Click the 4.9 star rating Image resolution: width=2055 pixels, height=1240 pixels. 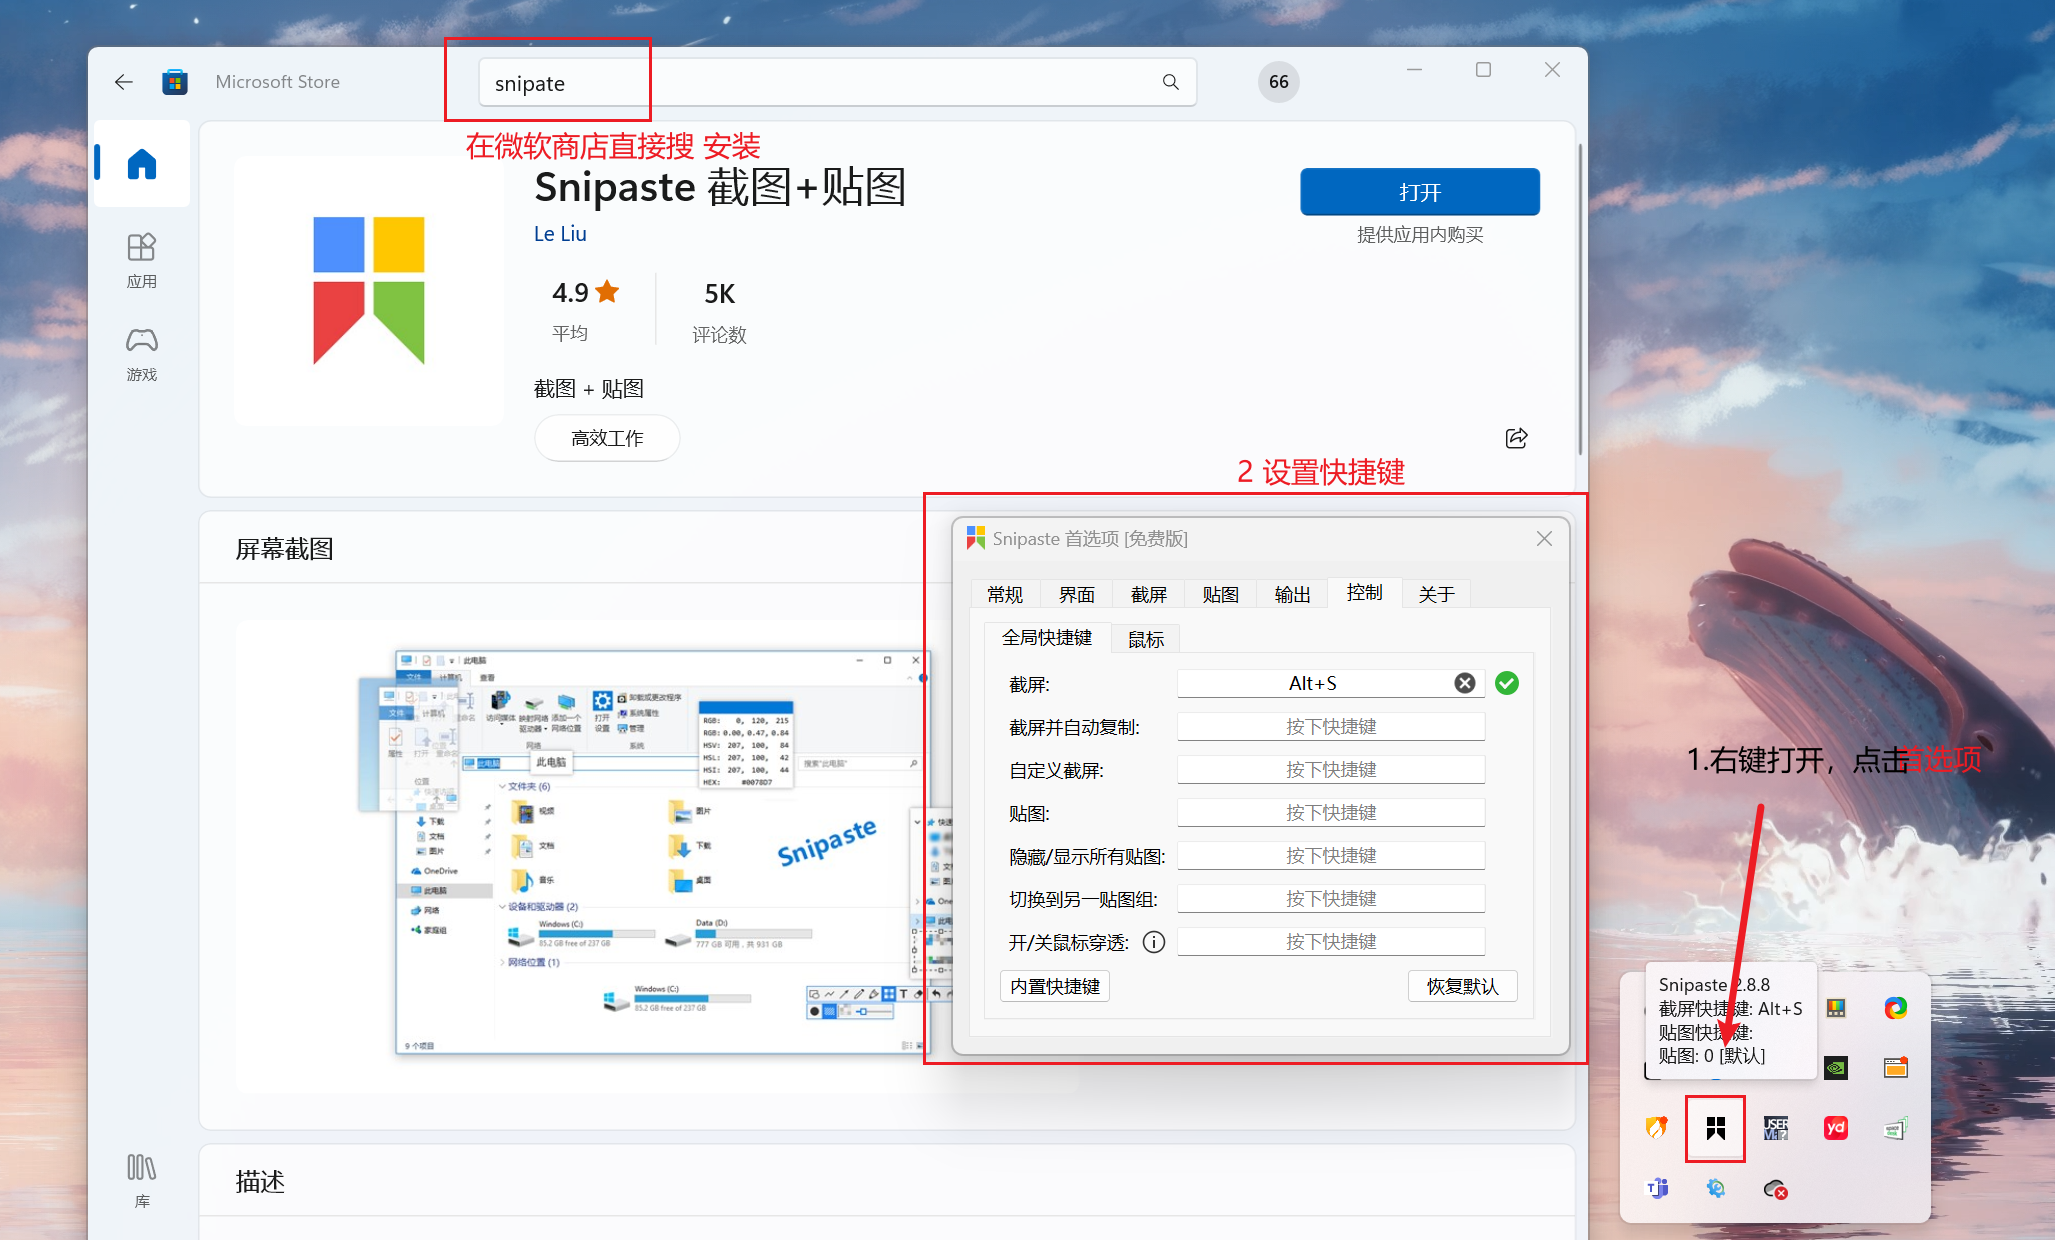586,293
